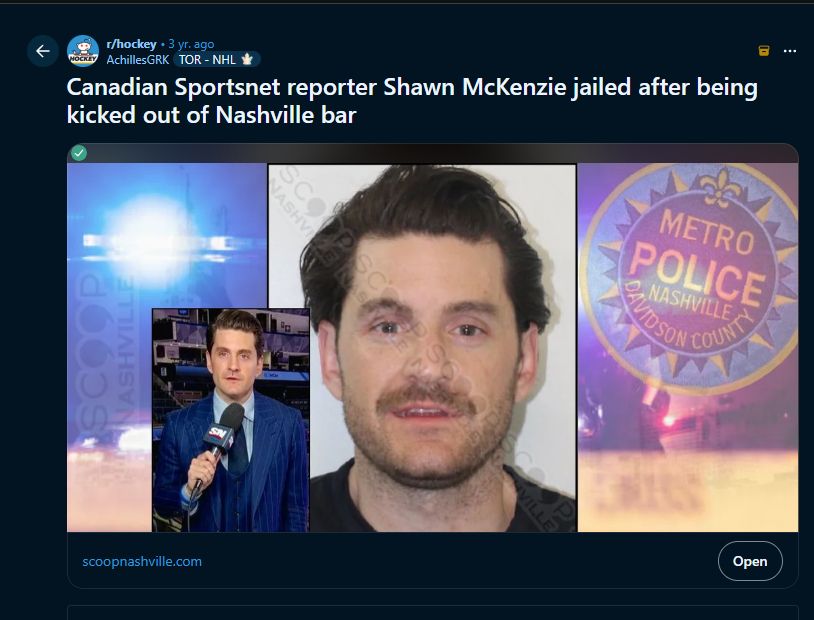Click the Shawn McKenzie post title
This screenshot has height=620, width=814.
coord(412,101)
